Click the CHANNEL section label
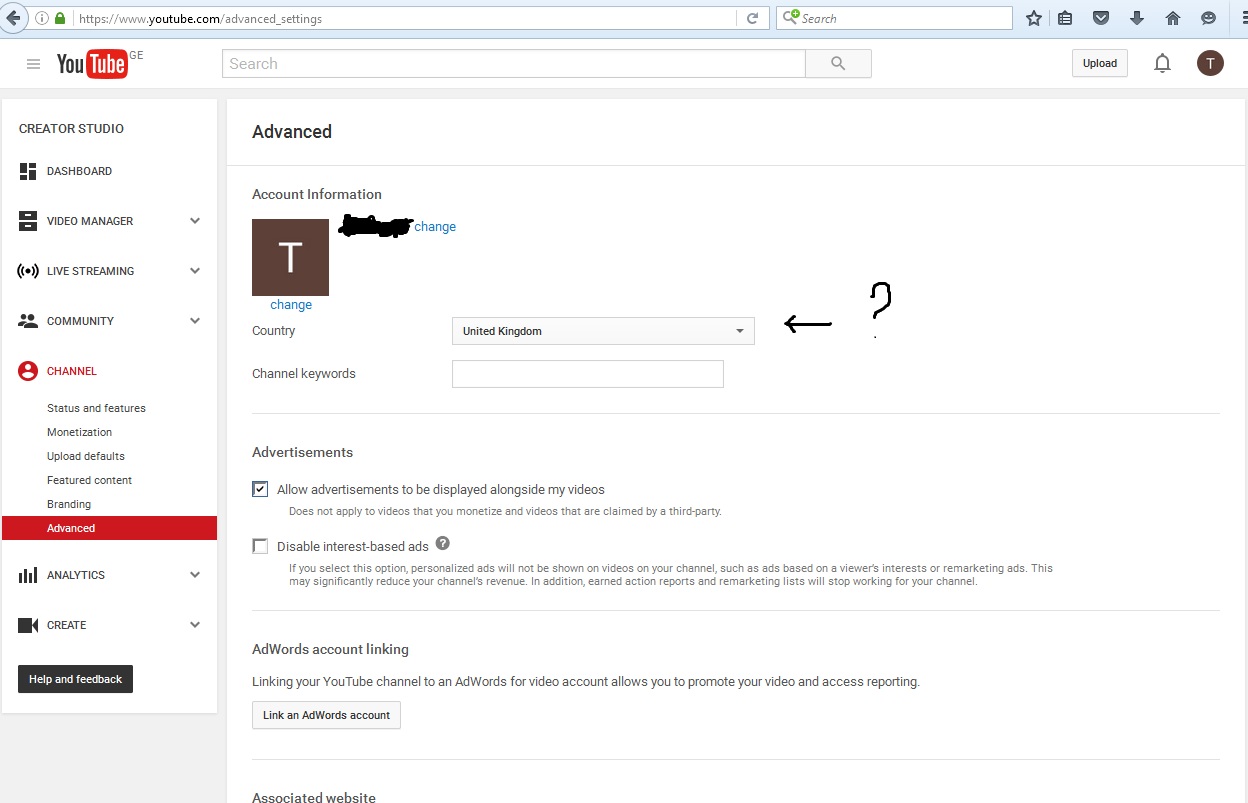 (72, 371)
